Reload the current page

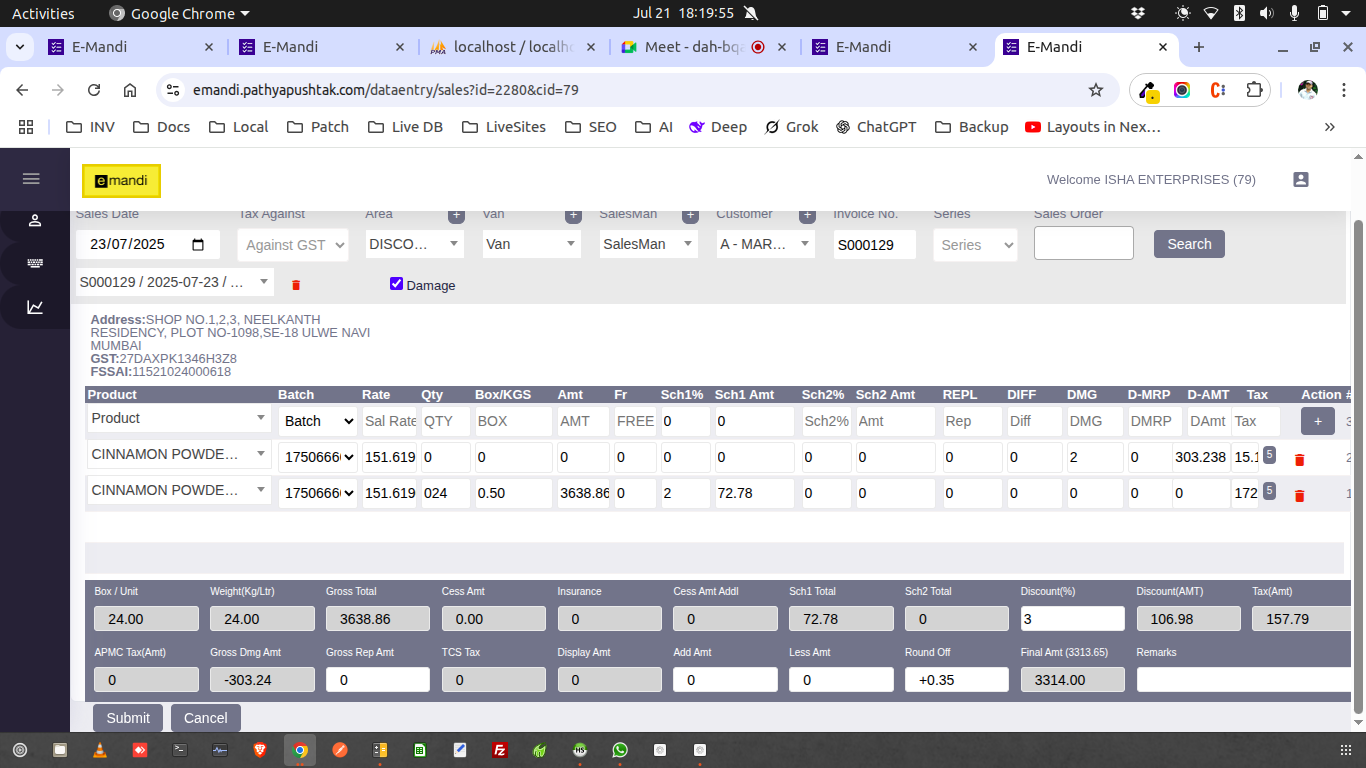(x=94, y=90)
